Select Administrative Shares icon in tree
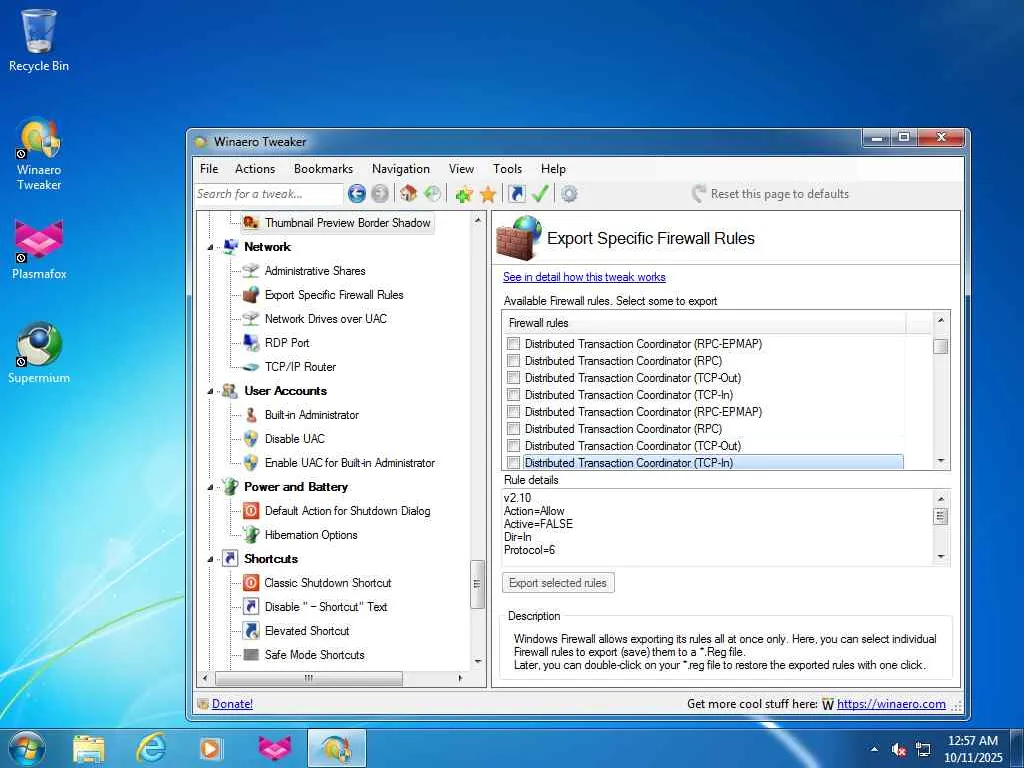 pyautogui.click(x=251, y=270)
